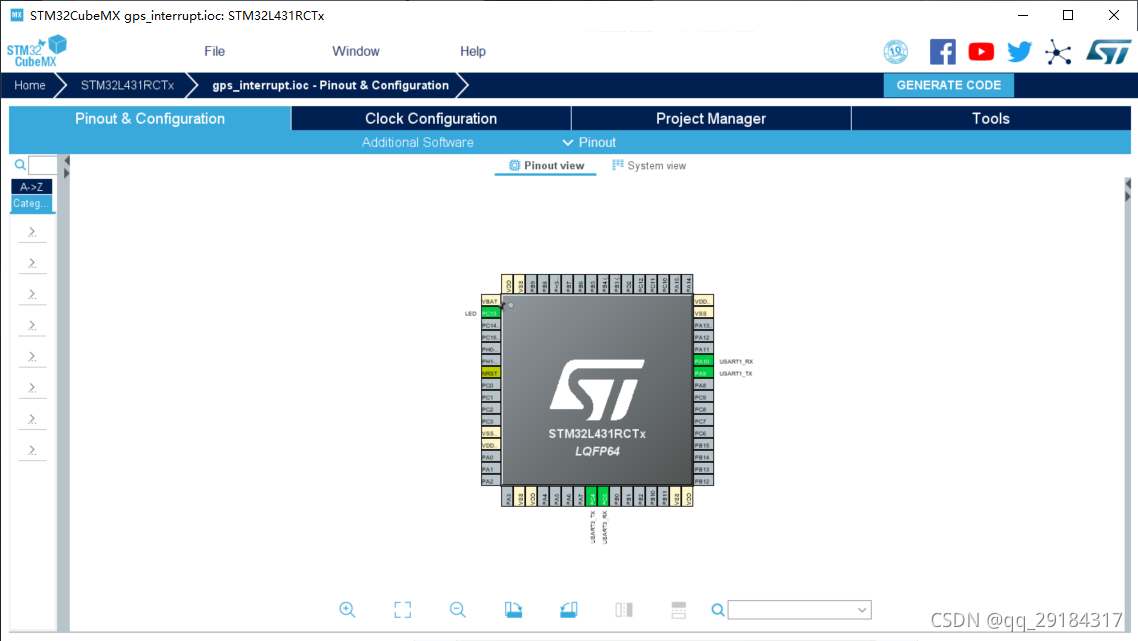
Task: Click the MX app icon in title bar
Action: coord(17,15)
